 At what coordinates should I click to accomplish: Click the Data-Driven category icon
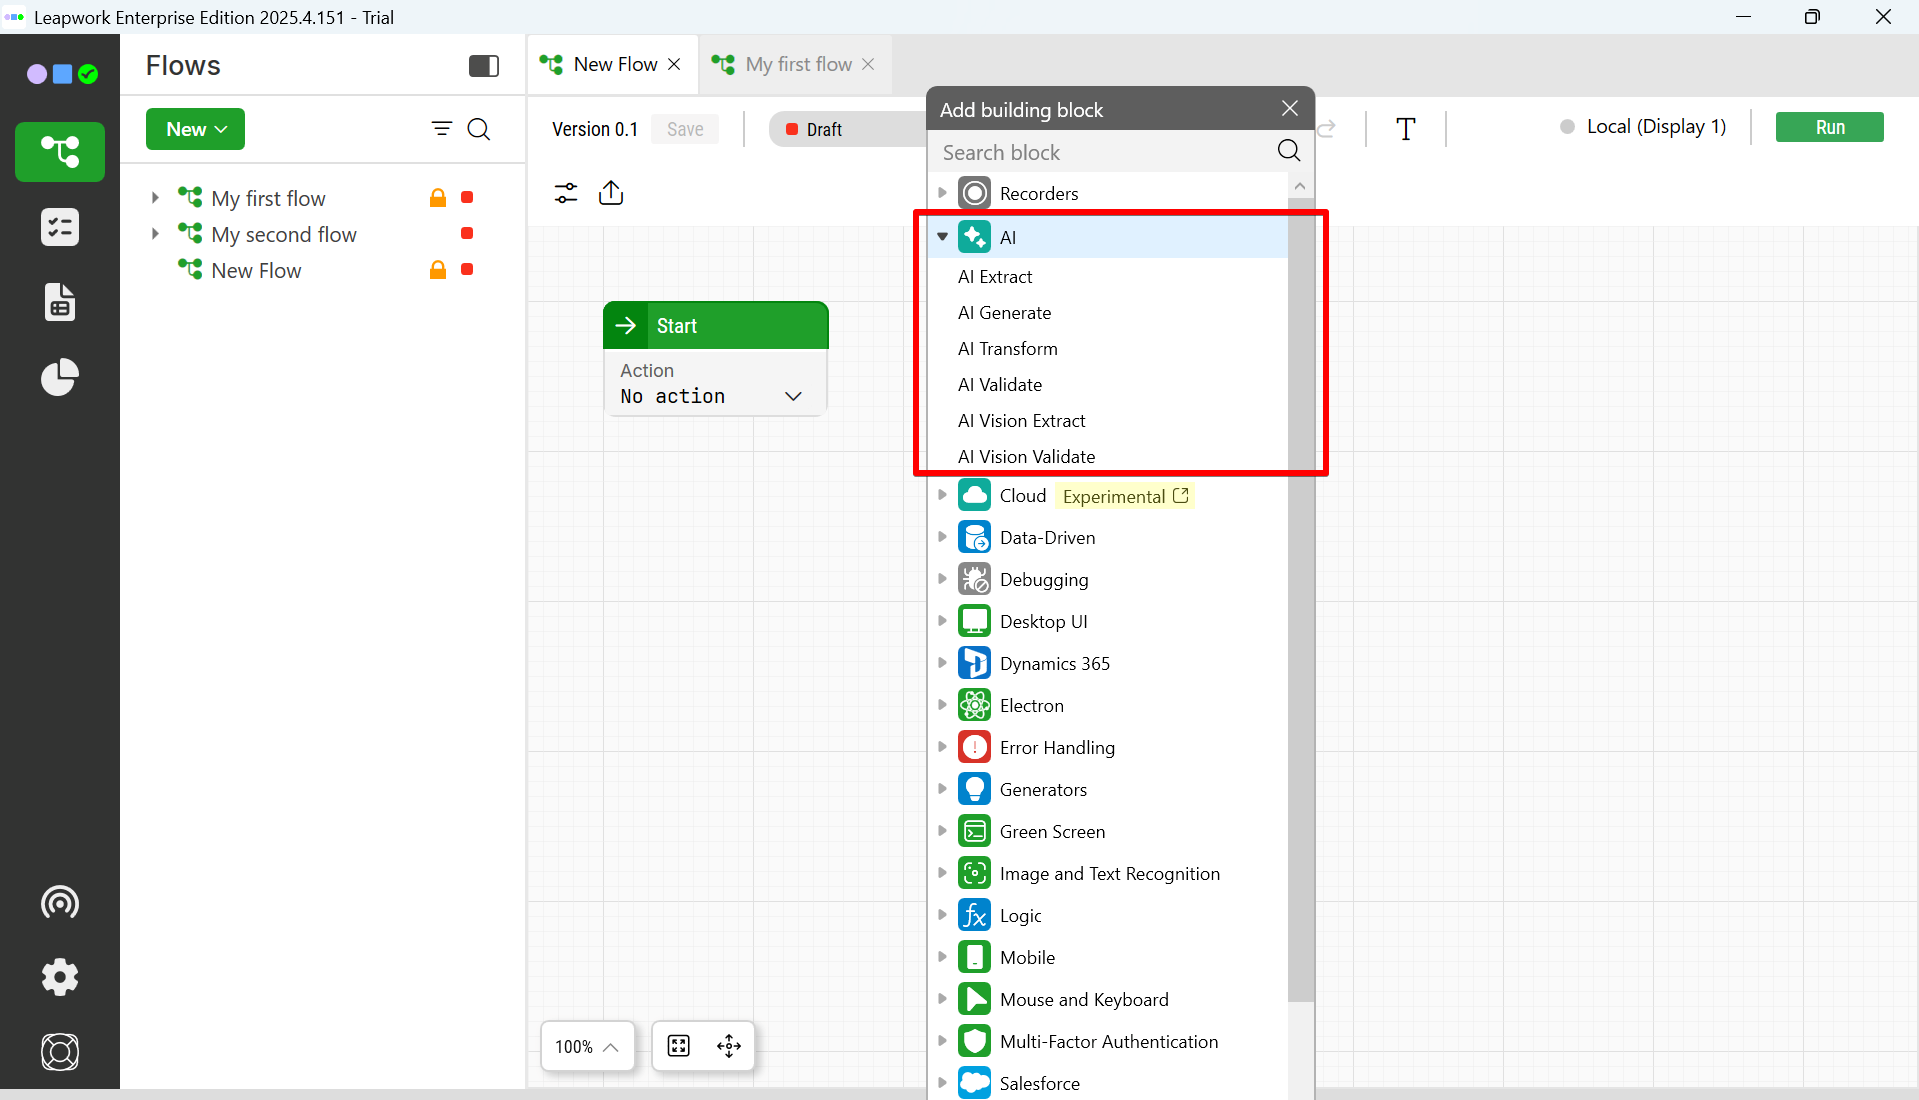point(975,538)
